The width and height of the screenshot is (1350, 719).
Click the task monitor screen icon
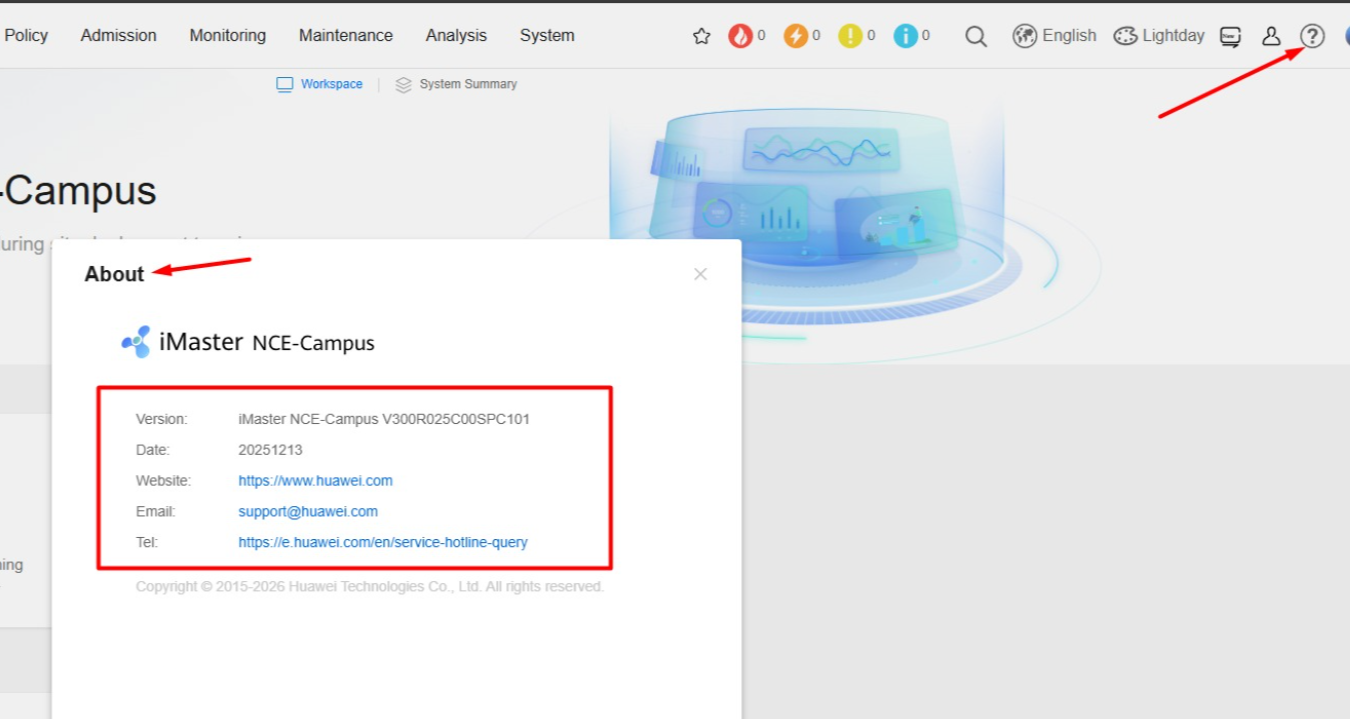[x=1231, y=37]
